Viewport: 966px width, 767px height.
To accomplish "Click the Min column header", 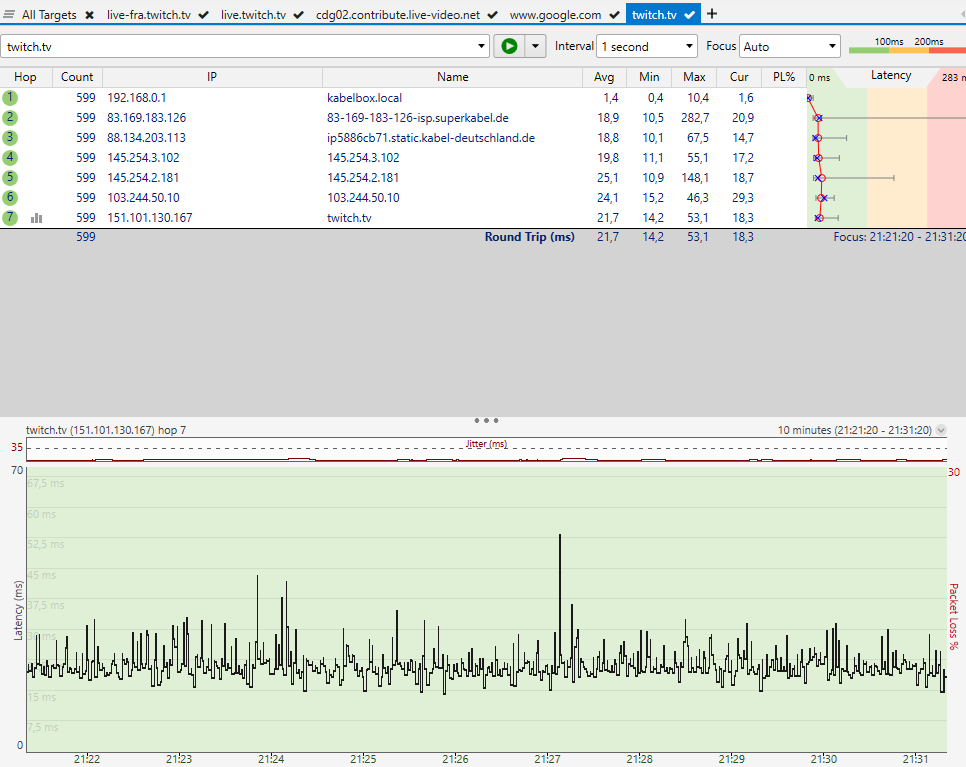I will 649,77.
